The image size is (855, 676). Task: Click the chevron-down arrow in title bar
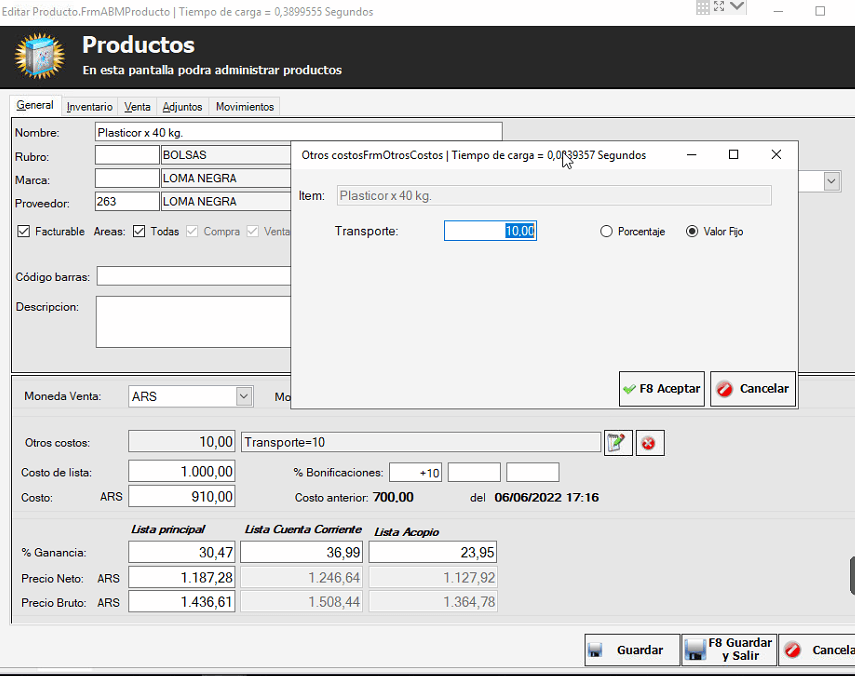coord(738,7)
